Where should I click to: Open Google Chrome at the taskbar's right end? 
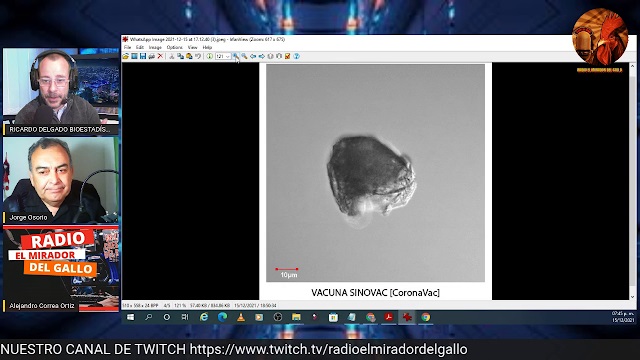click(426, 317)
